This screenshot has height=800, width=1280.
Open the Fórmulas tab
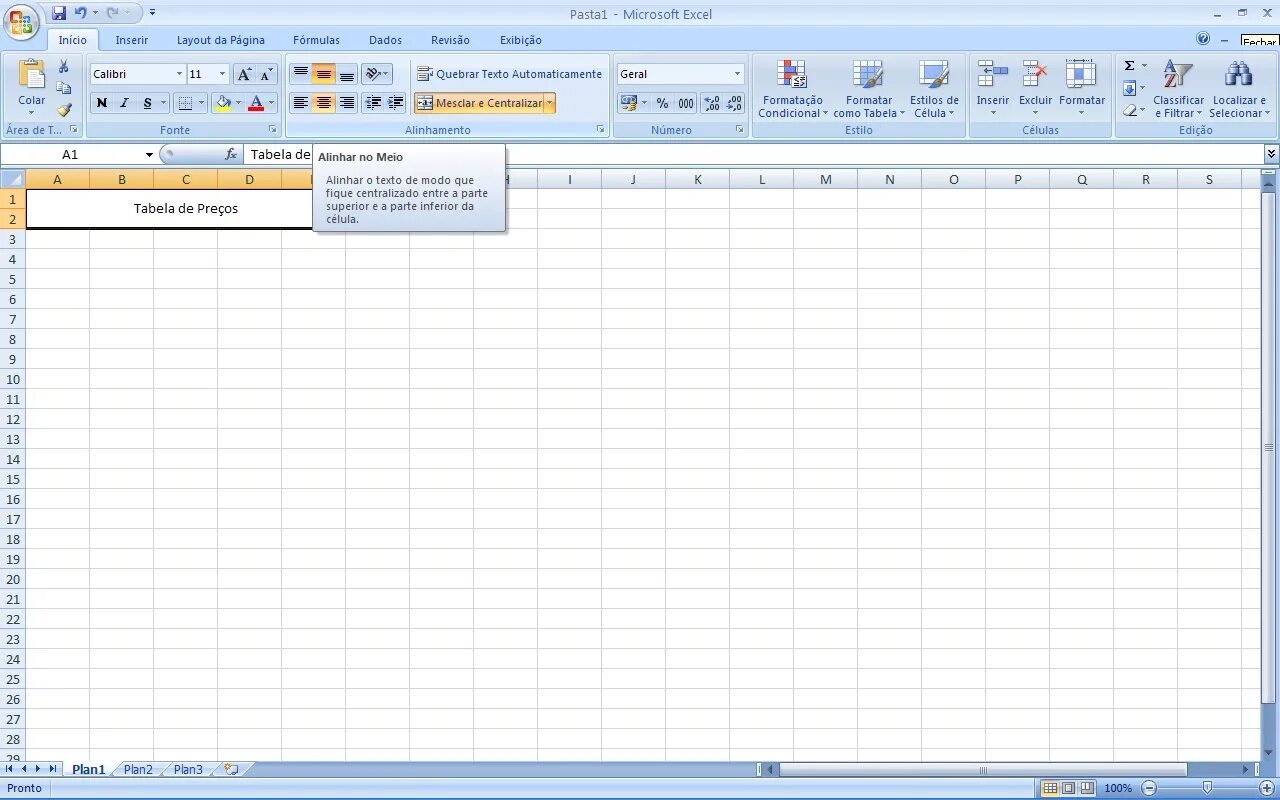[316, 40]
